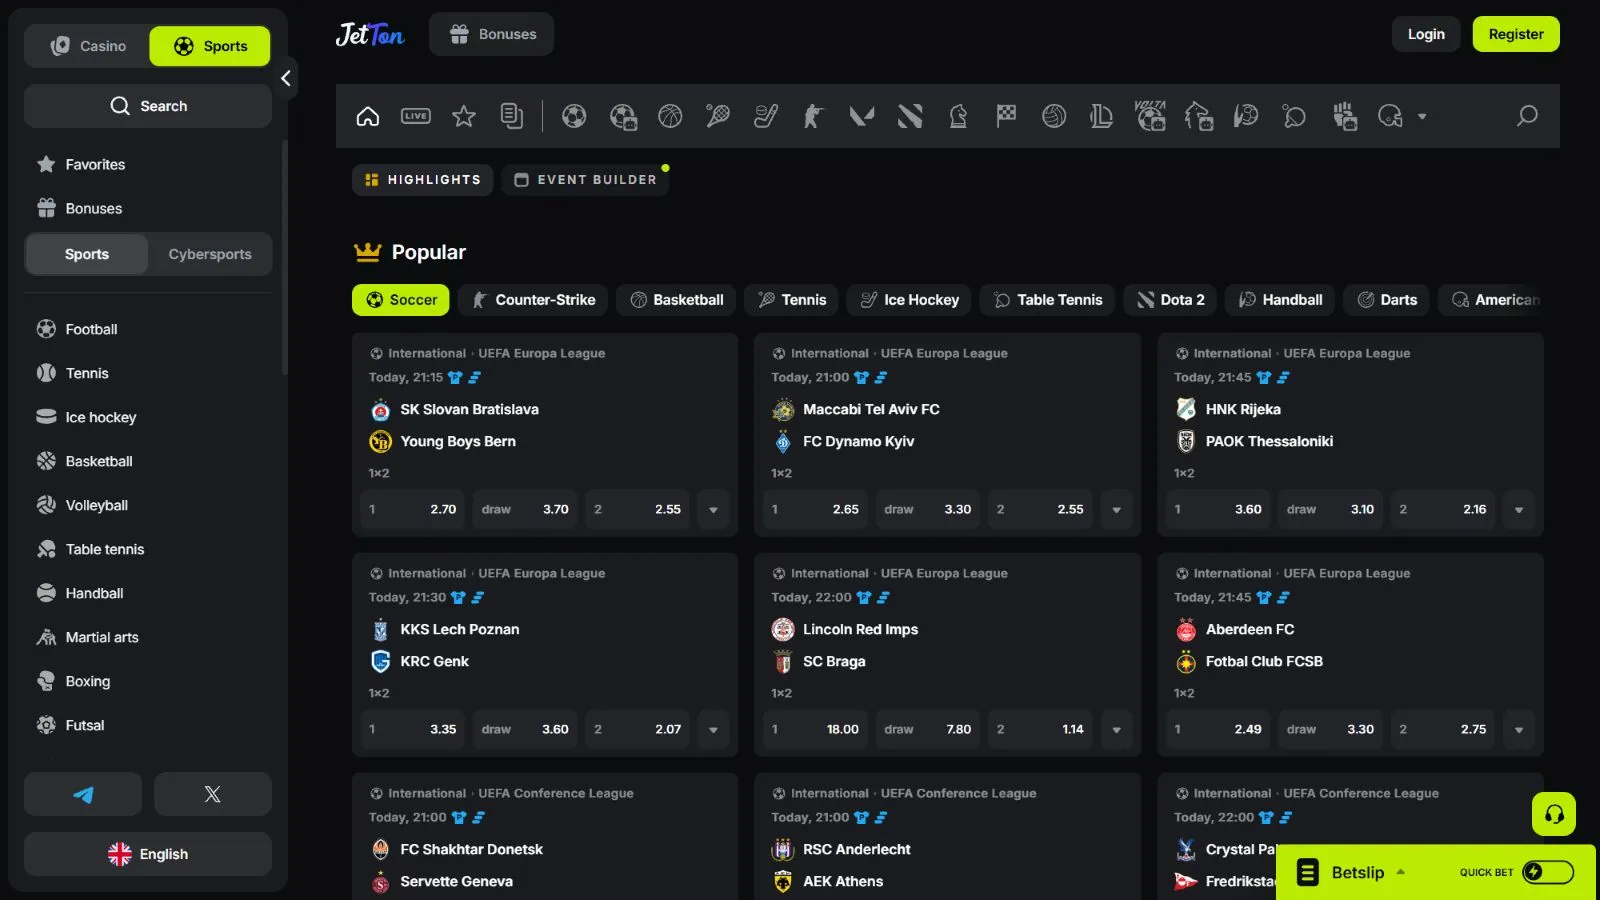1600x900 pixels.
Task: Click the Register button
Action: tap(1515, 34)
